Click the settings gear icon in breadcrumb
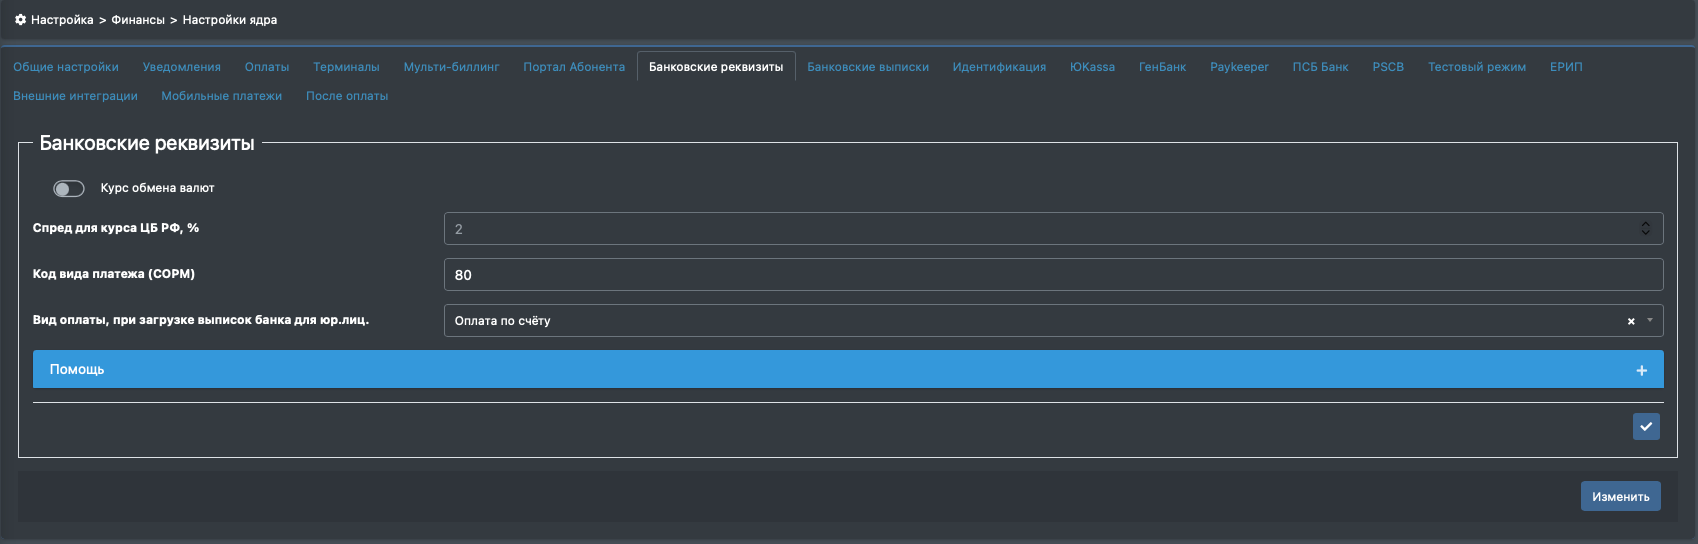 [x=20, y=20]
